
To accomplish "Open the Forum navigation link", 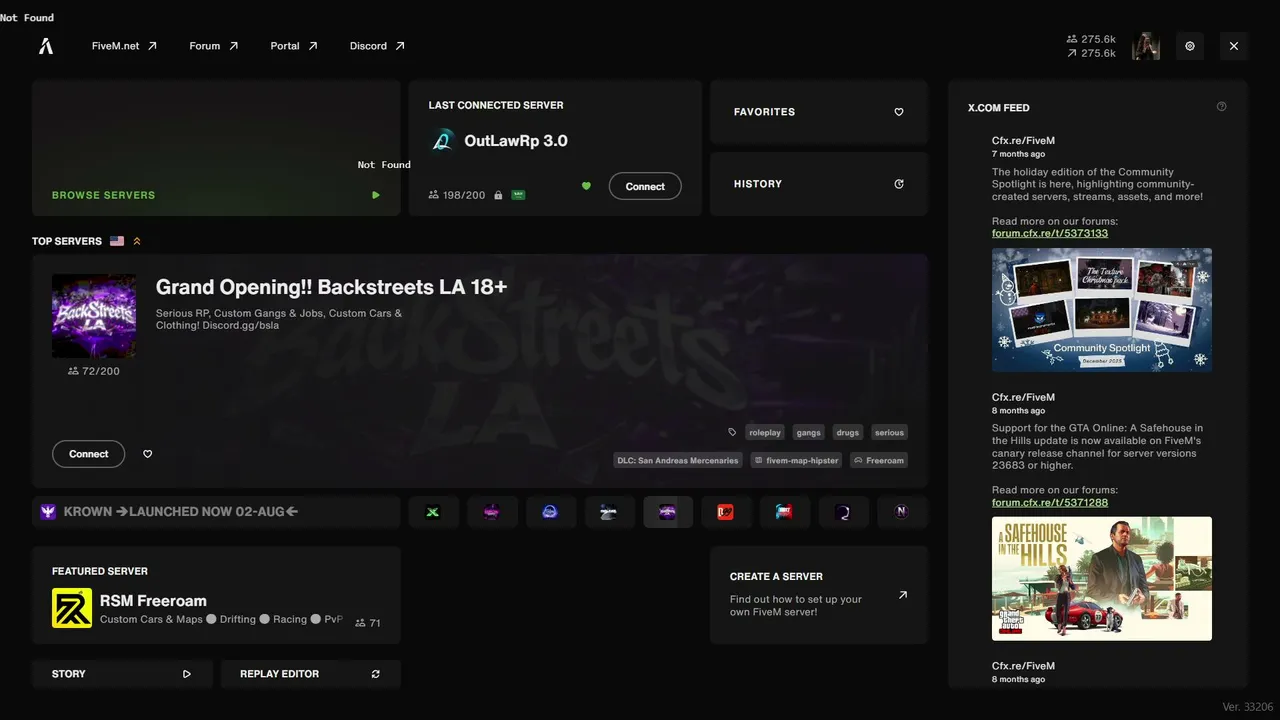I will (x=214, y=46).
